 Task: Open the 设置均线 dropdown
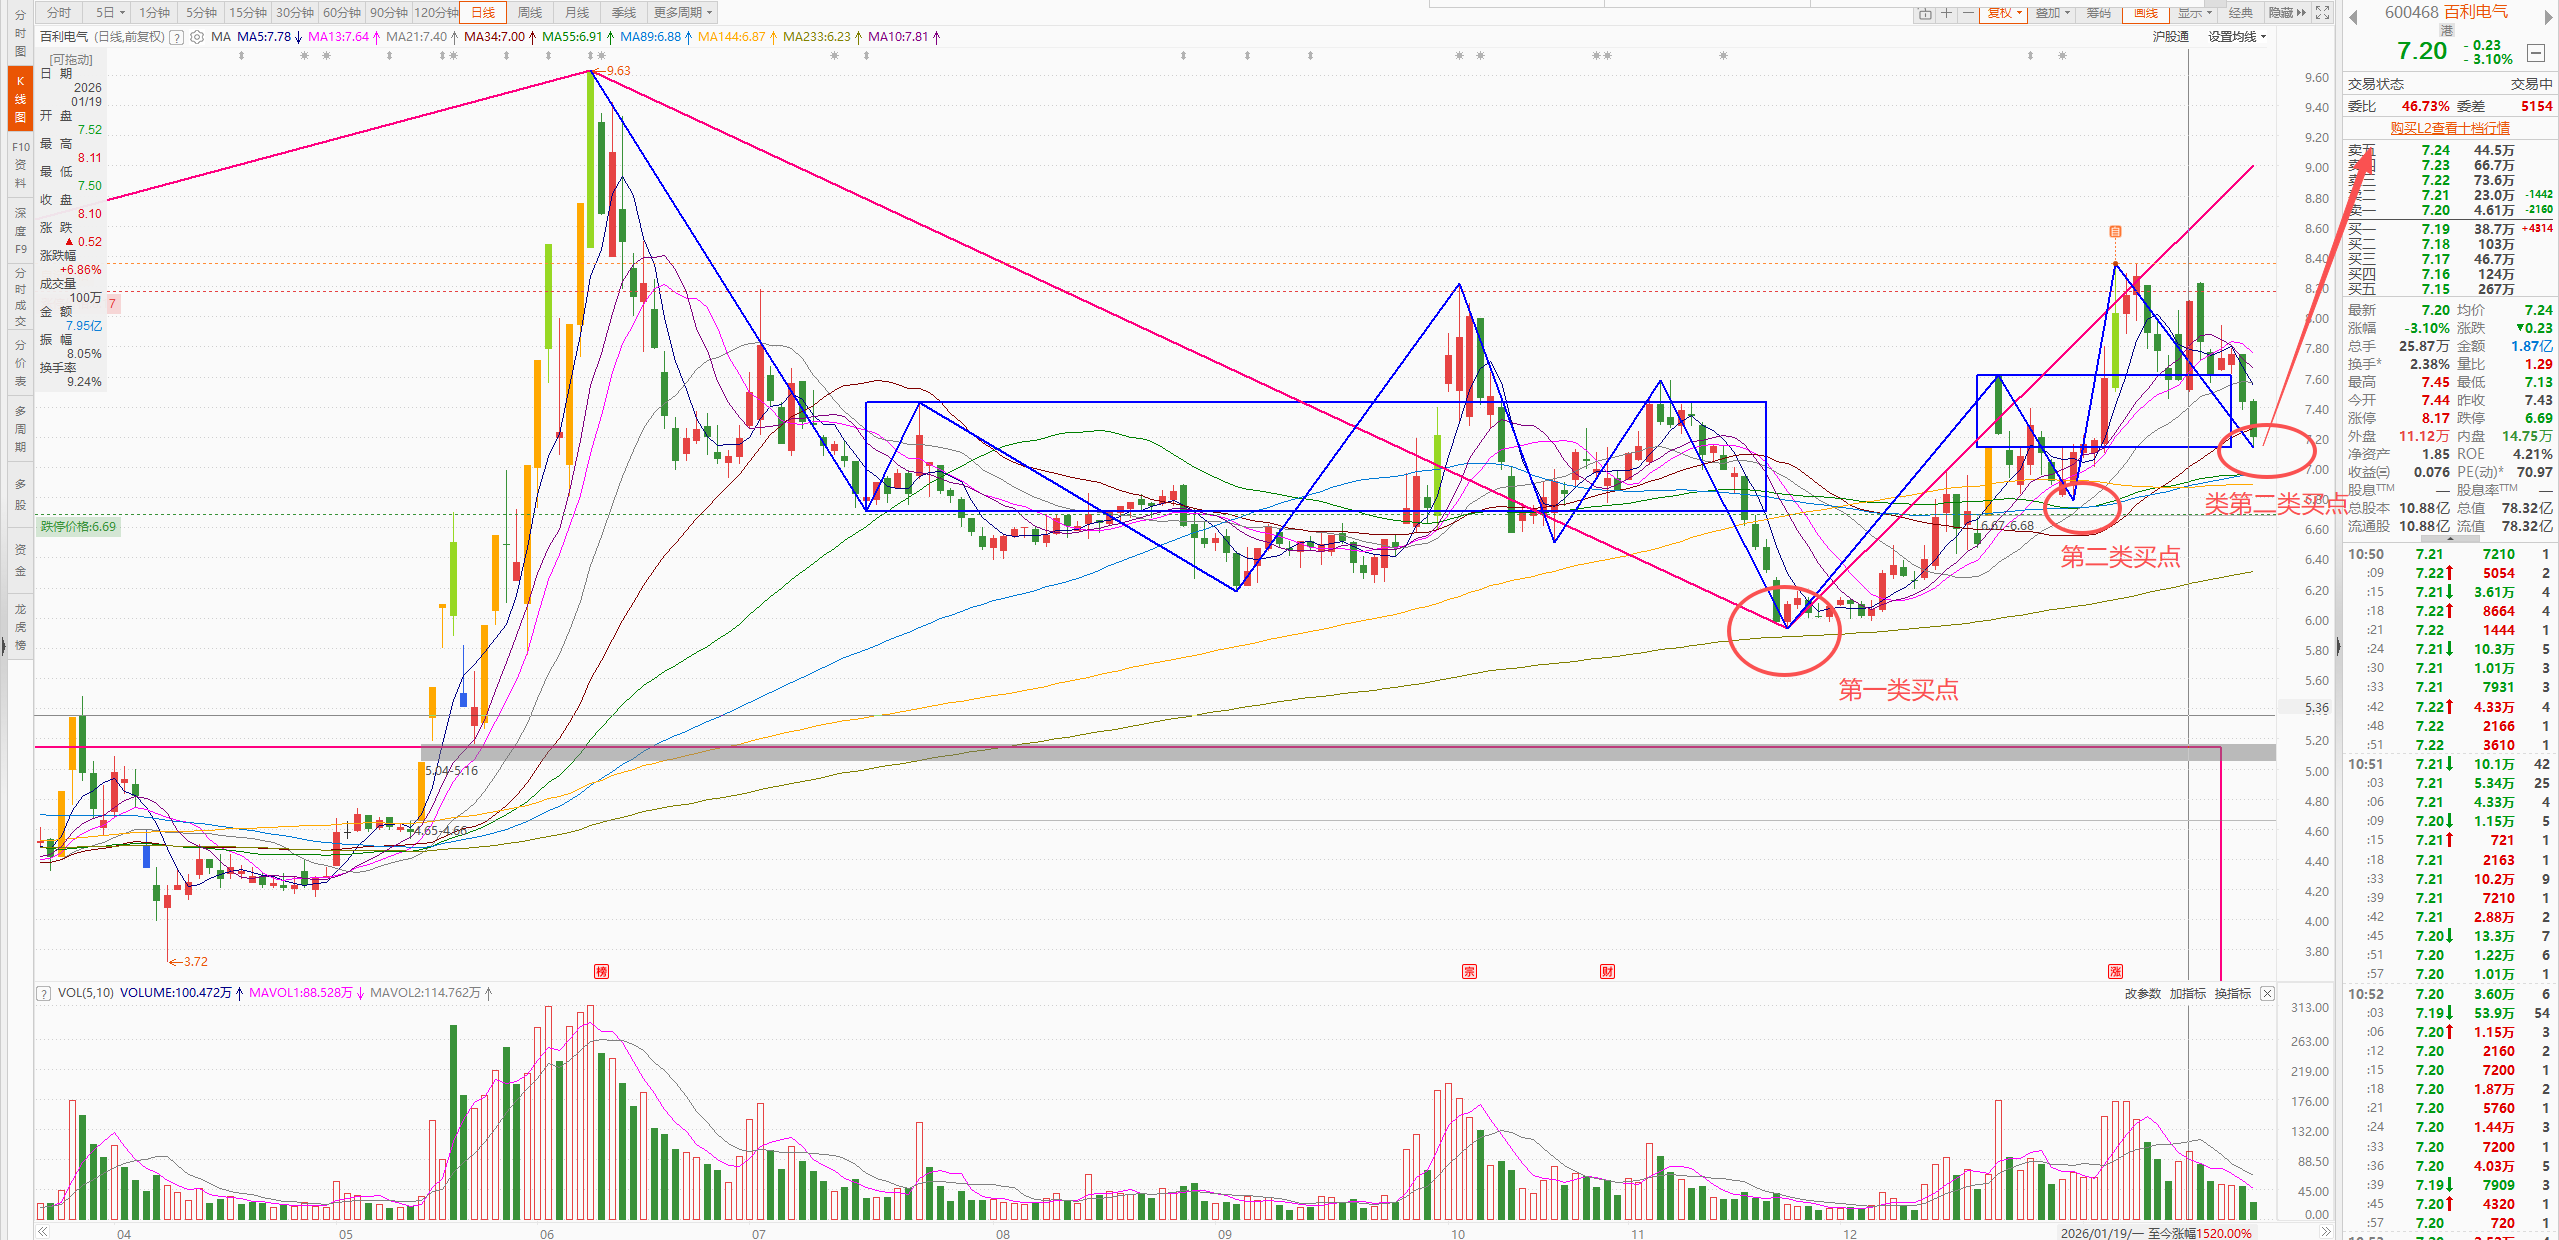(2236, 37)
